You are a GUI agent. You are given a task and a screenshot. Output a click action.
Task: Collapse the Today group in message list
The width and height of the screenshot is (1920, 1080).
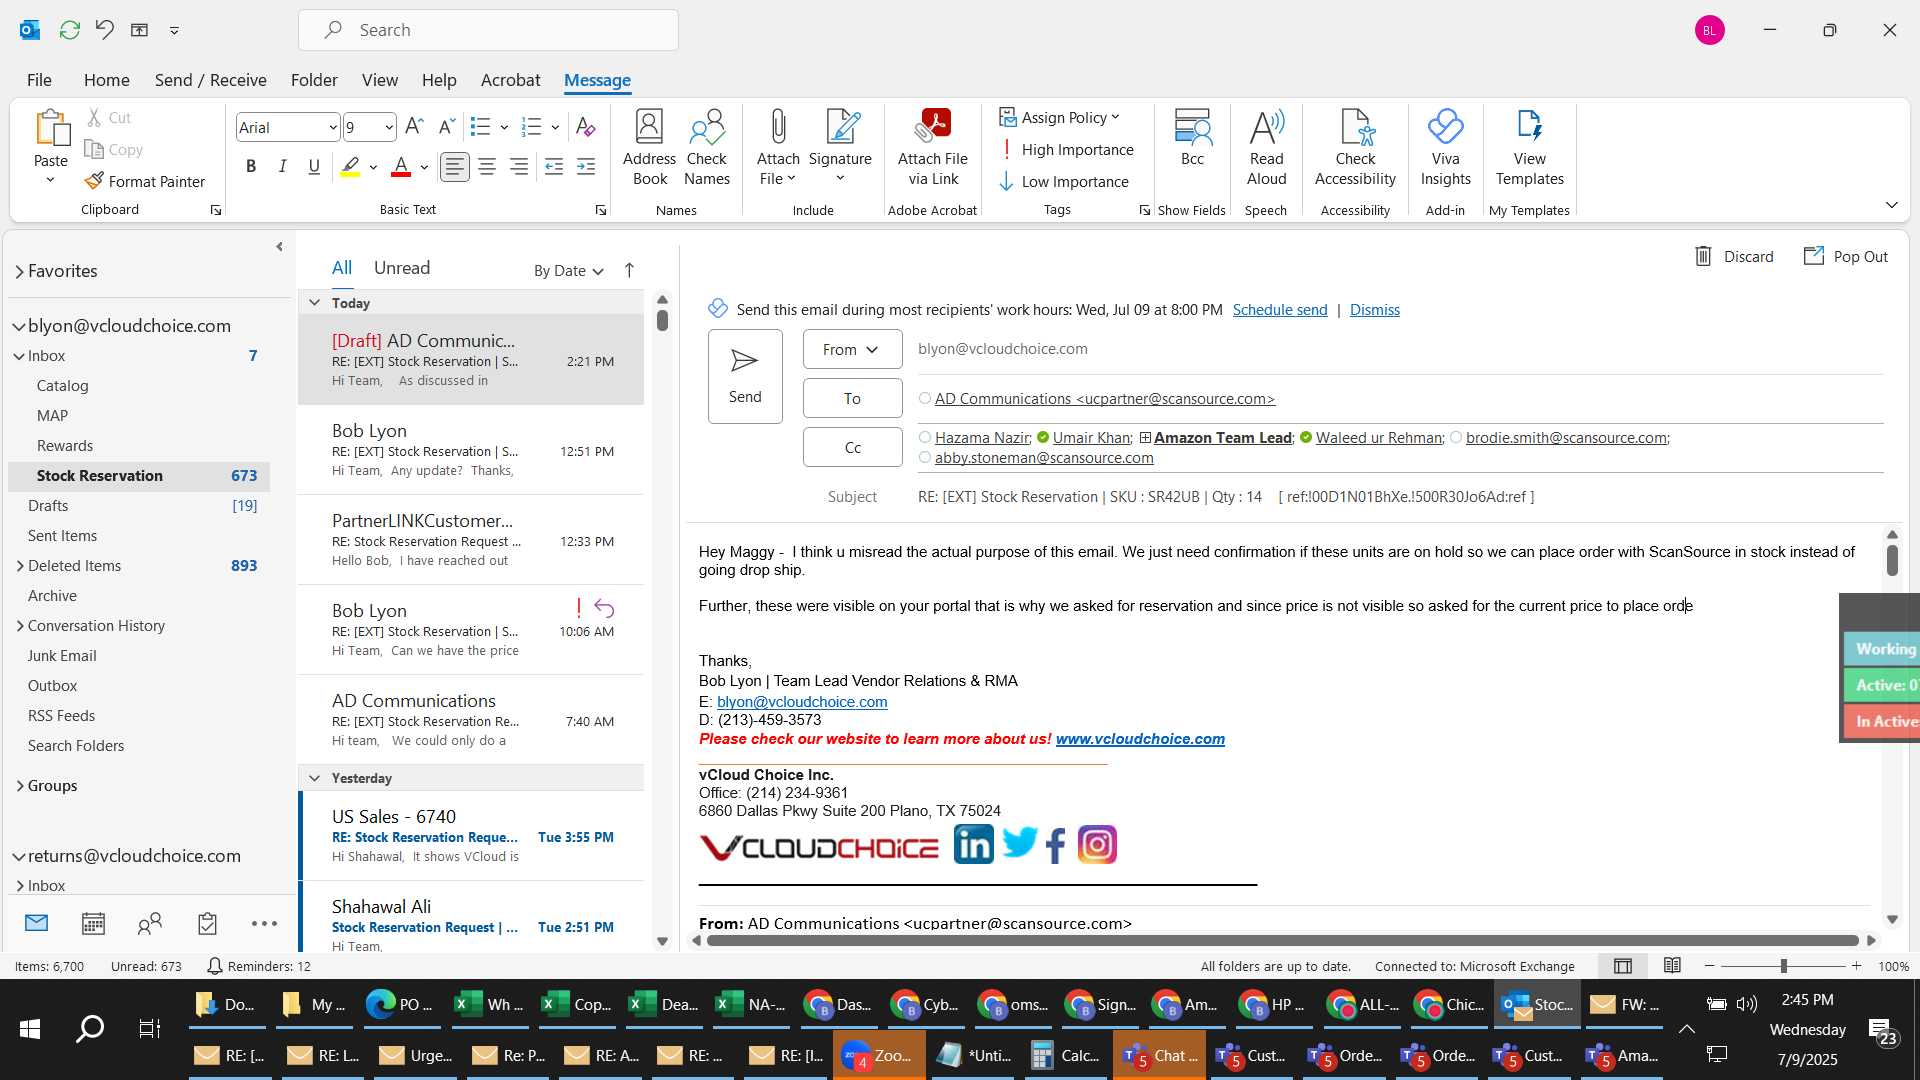pyautogui.click(x=314, y=303)
